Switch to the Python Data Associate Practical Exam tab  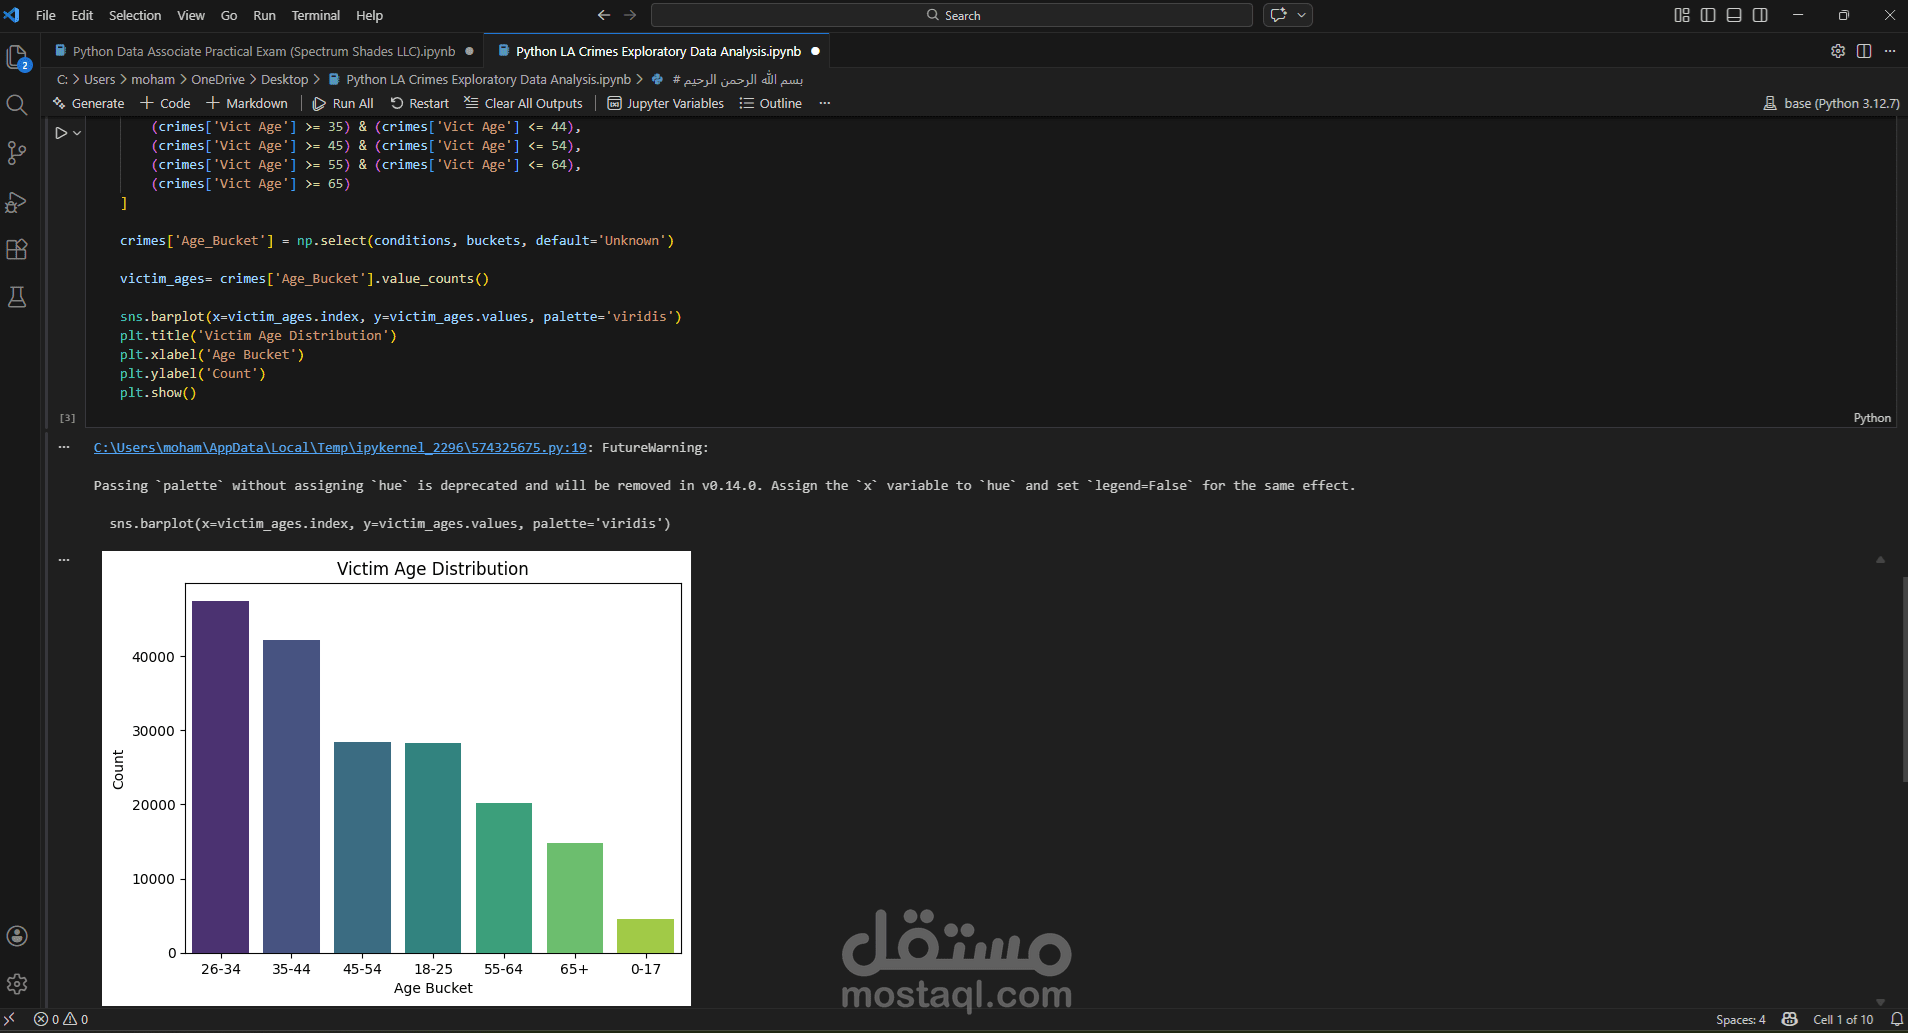click(x=260, y=50)
